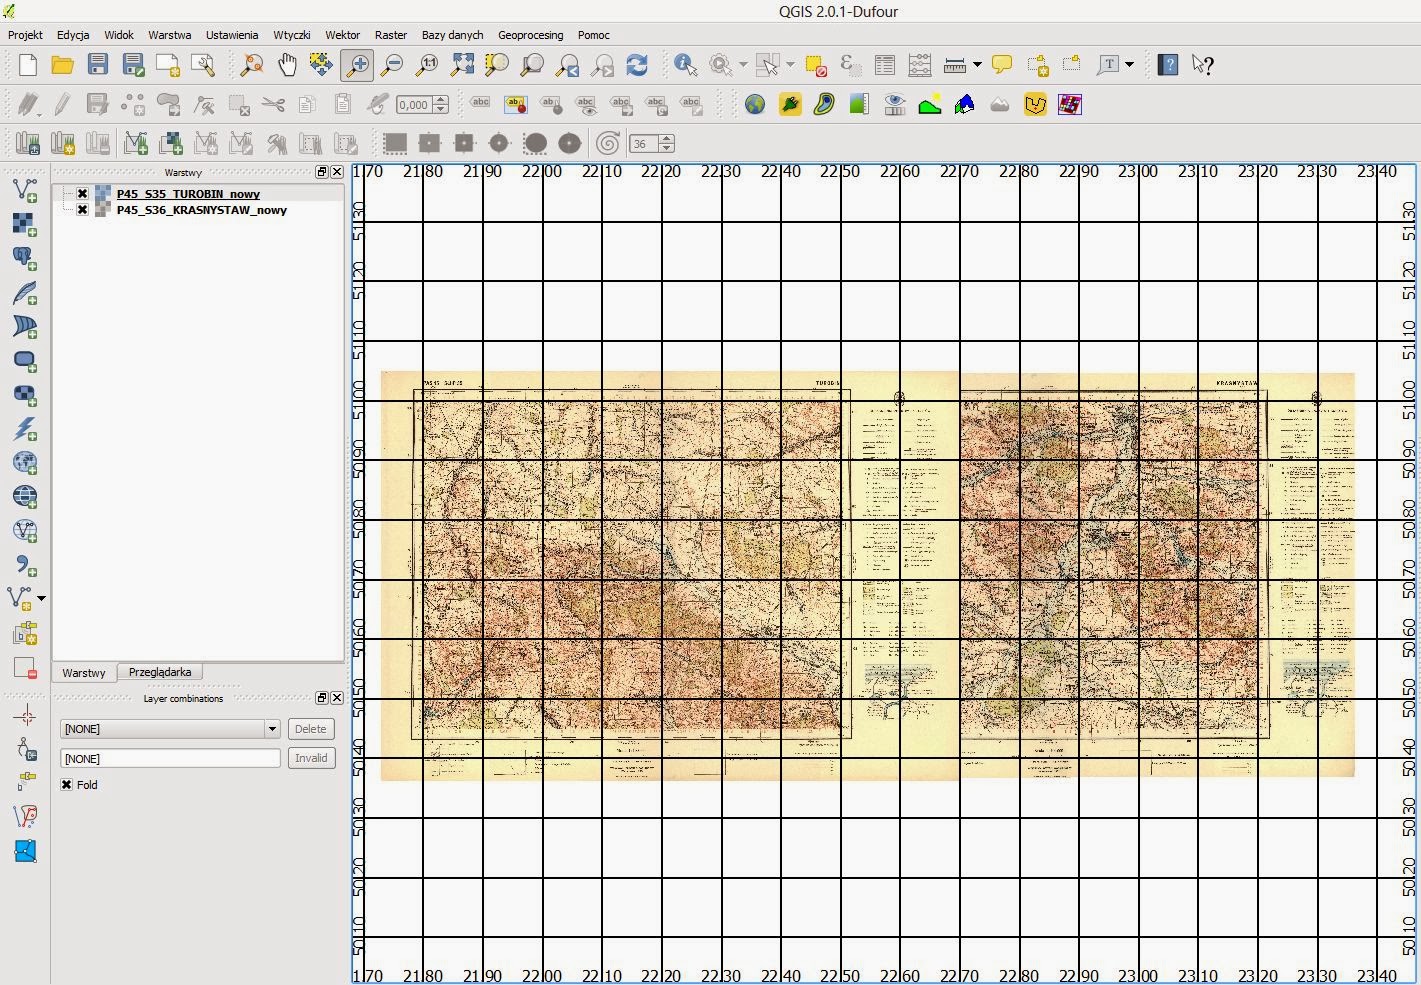Expand the text annotation tool dropdown
The image size is (1421, 985).
[1130, 65]
